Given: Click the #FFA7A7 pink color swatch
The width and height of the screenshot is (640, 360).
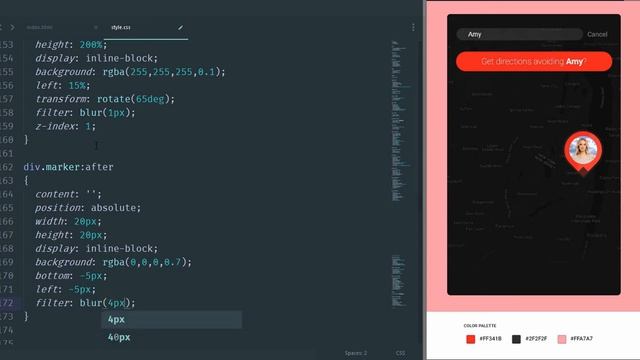Looking at the screenshot, I should point(562,339).
